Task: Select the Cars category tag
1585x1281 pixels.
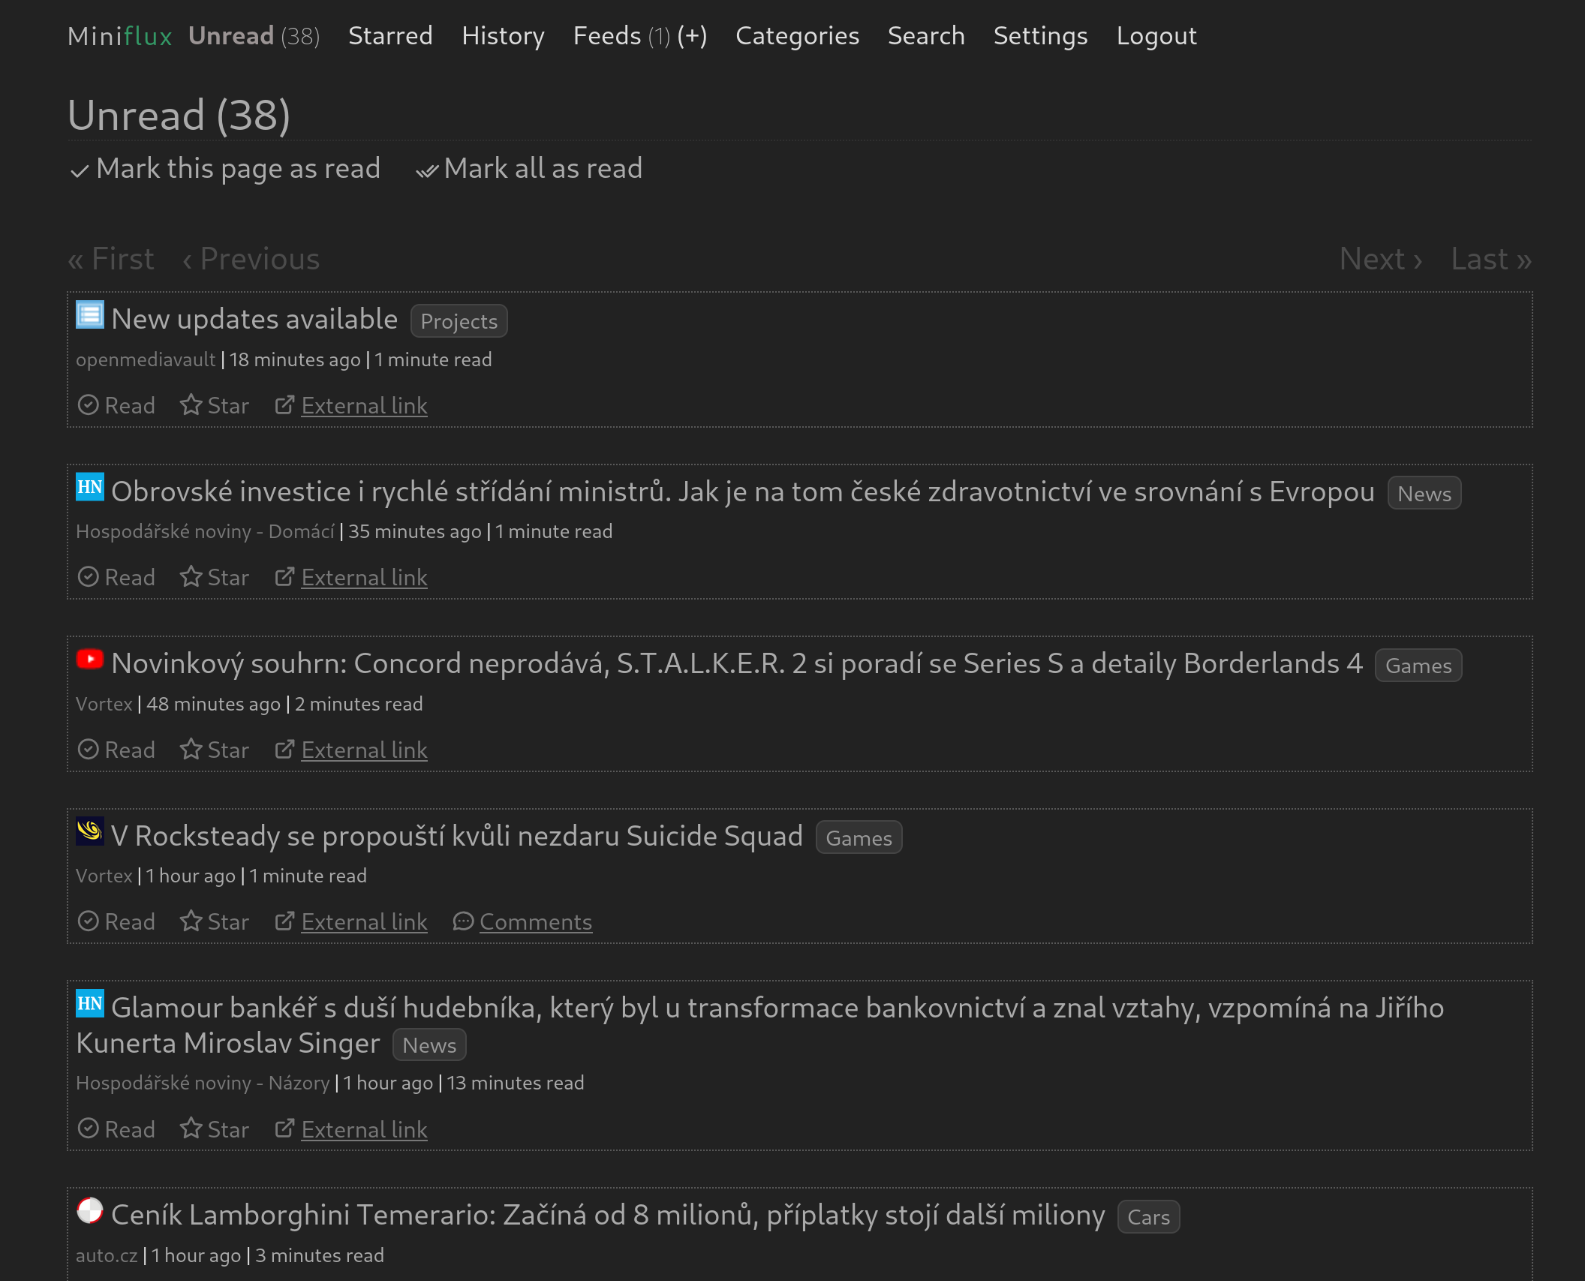Action: (x=1148, y=1217)
